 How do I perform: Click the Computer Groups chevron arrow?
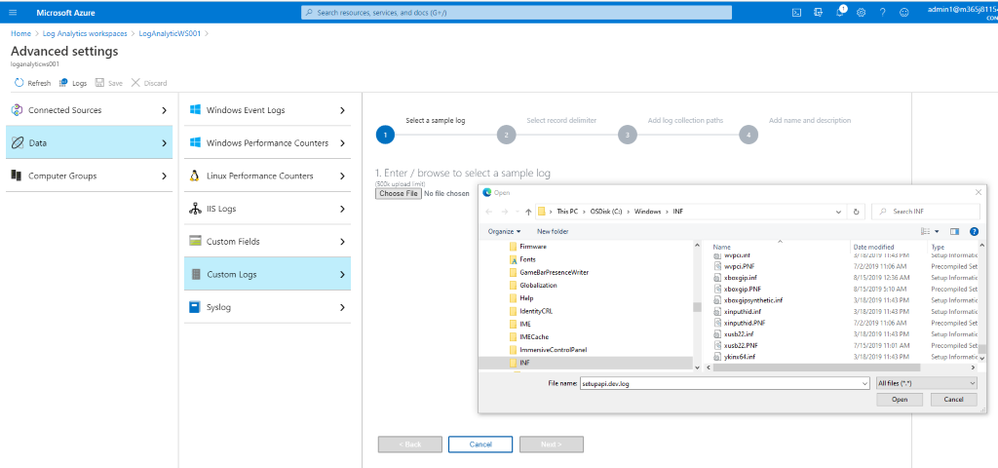point(164,176)
